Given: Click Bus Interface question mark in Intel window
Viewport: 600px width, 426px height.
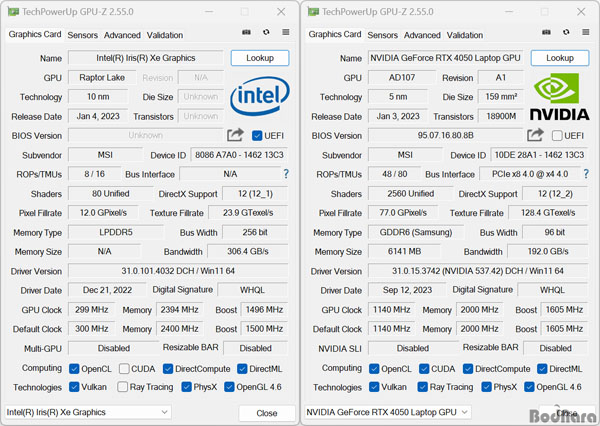Looking at the screenshot, I should [286, 174].
